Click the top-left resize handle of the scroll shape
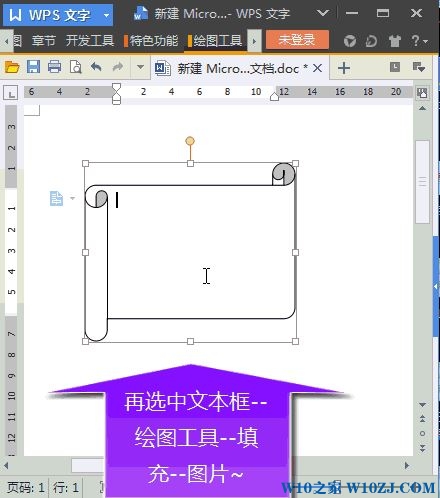The height and width of the screenshot is (498, 440). click(x=85, y=163)
